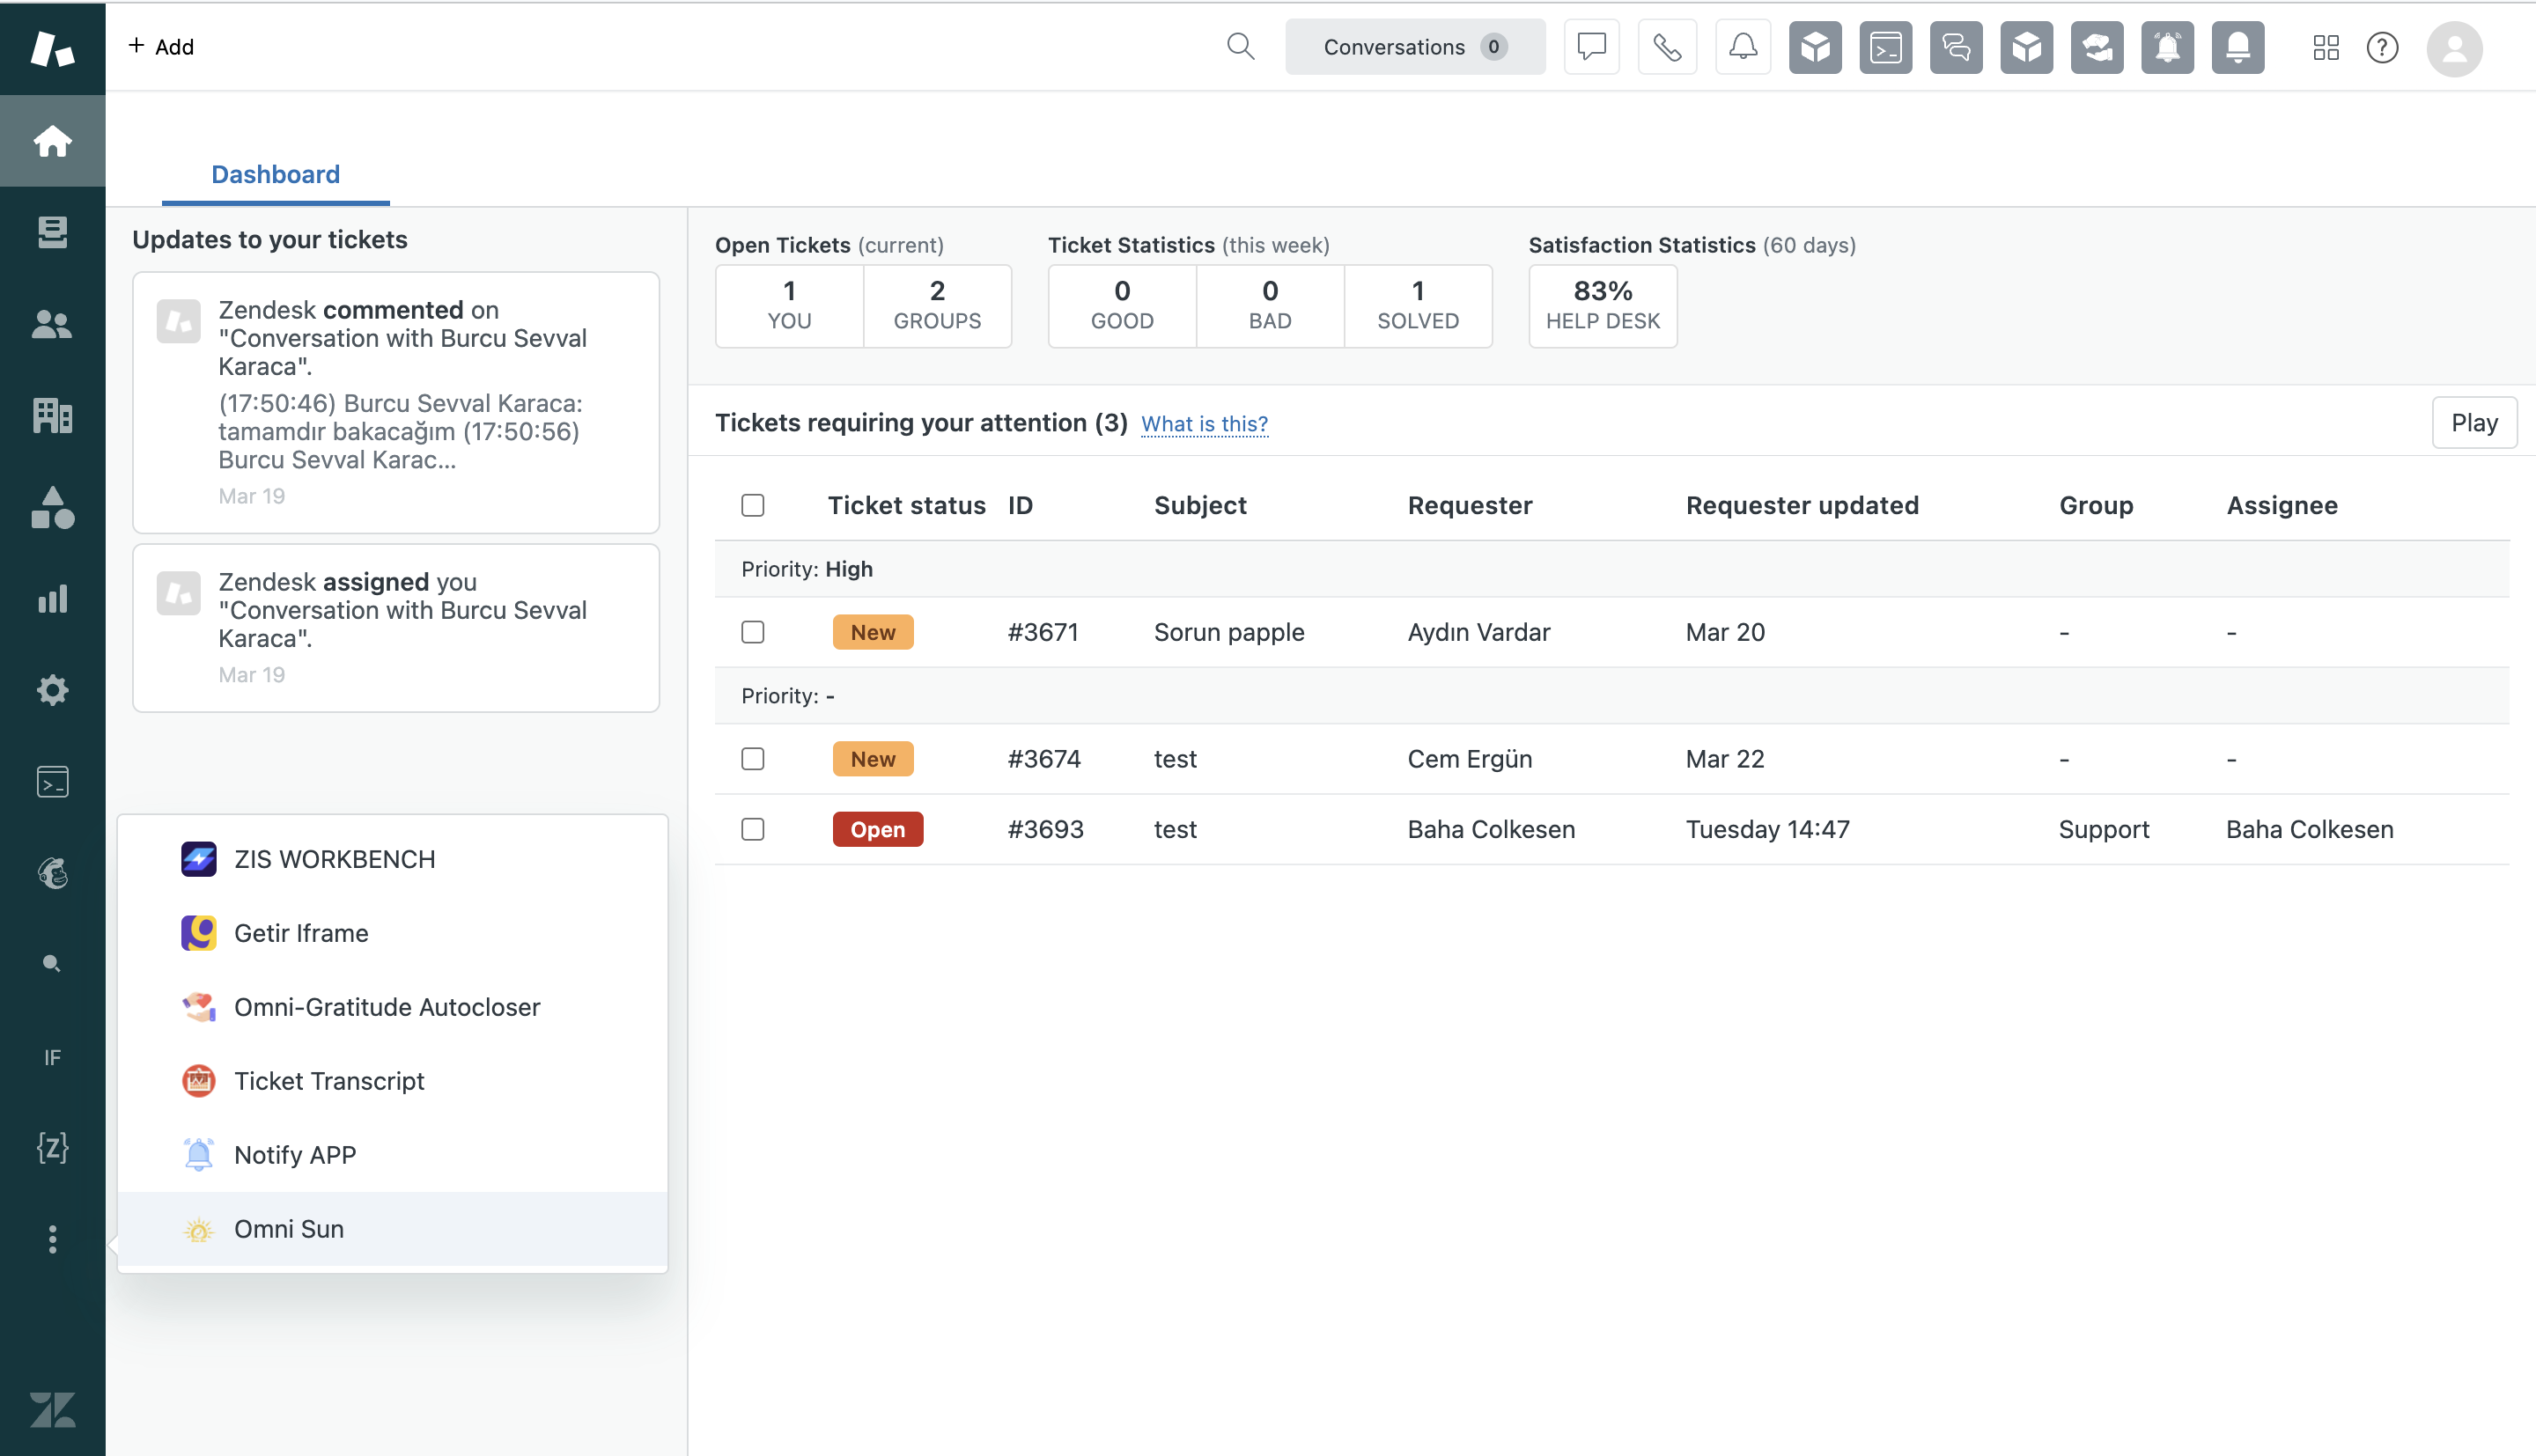Open the shapes apps icon in sidebar
The image size is (2536, 1456).
(x=52, y=507)
